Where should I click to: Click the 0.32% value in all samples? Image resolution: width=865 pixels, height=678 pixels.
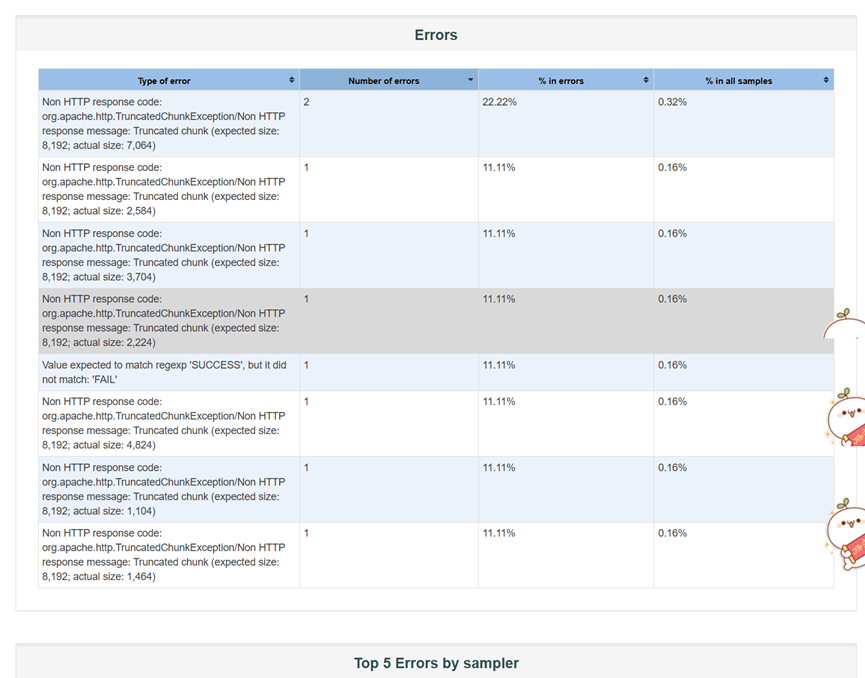click(x=672, y=102)
